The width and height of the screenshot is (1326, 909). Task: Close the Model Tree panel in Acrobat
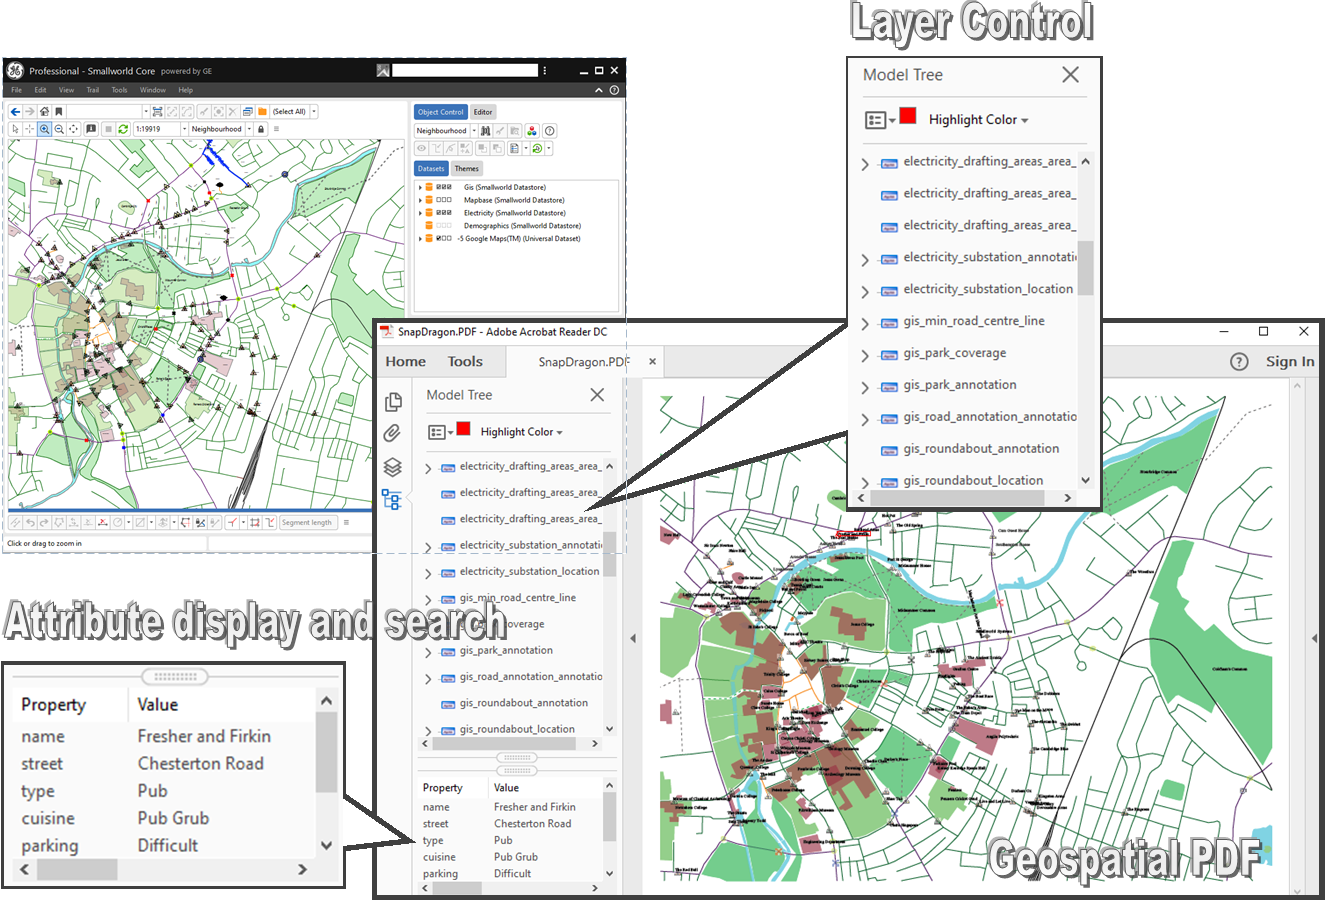[x=597, y=395]
